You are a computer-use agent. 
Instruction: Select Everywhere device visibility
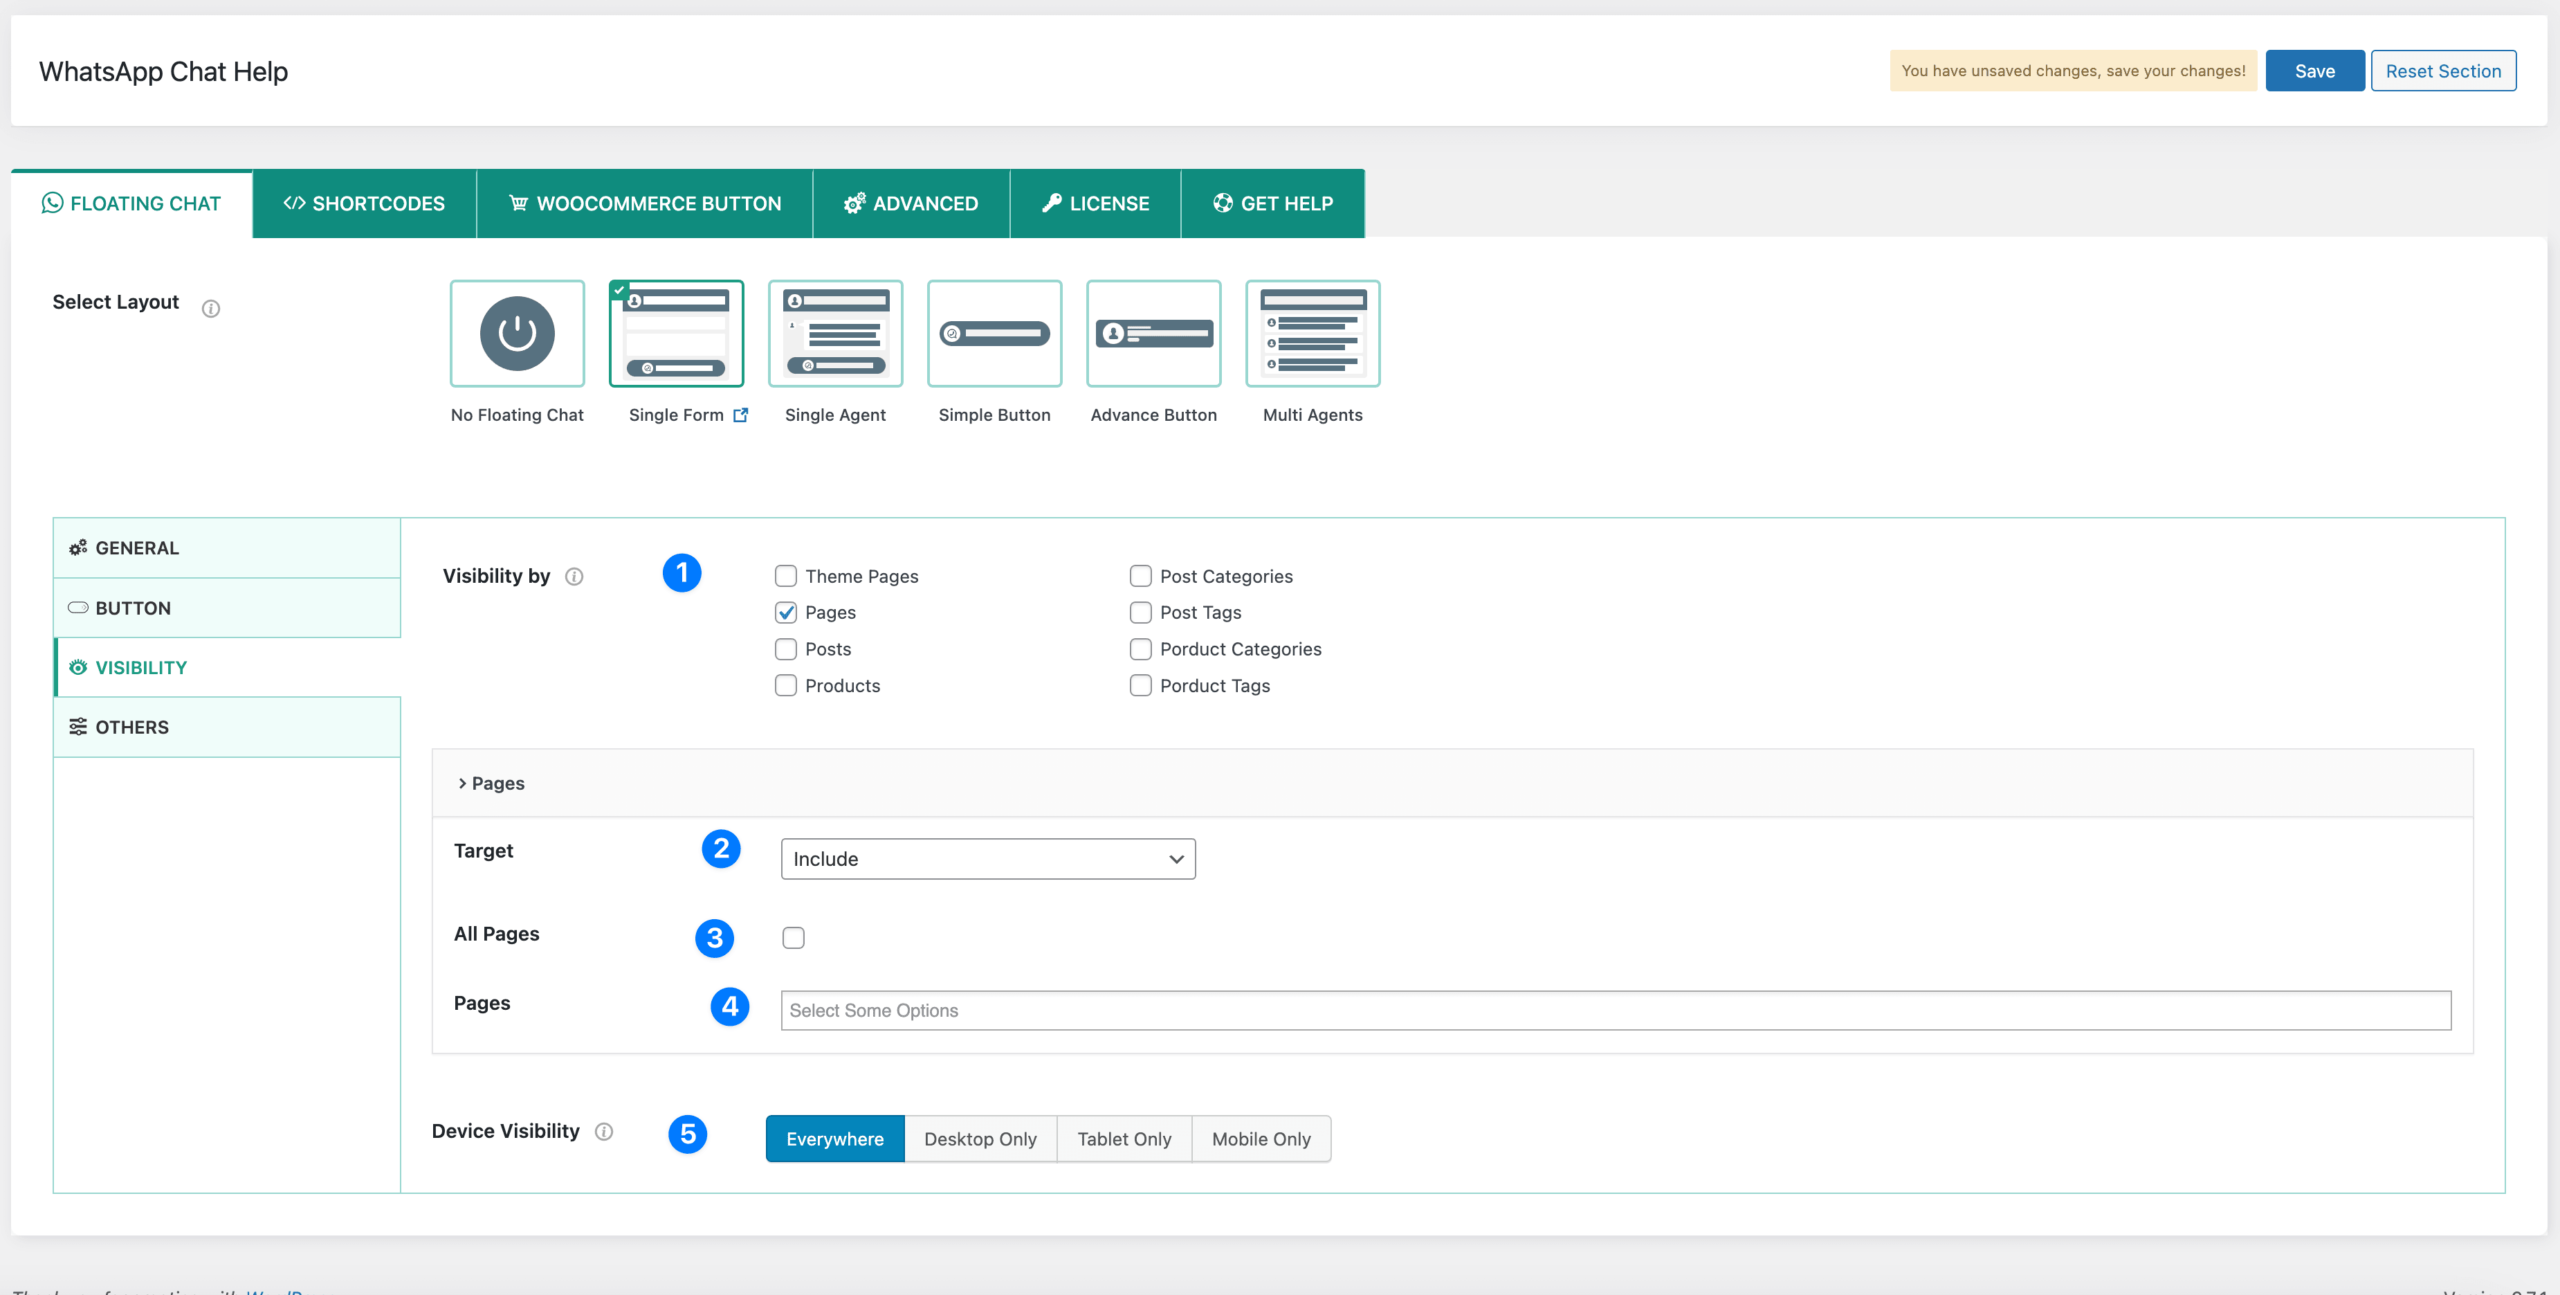835,1139
